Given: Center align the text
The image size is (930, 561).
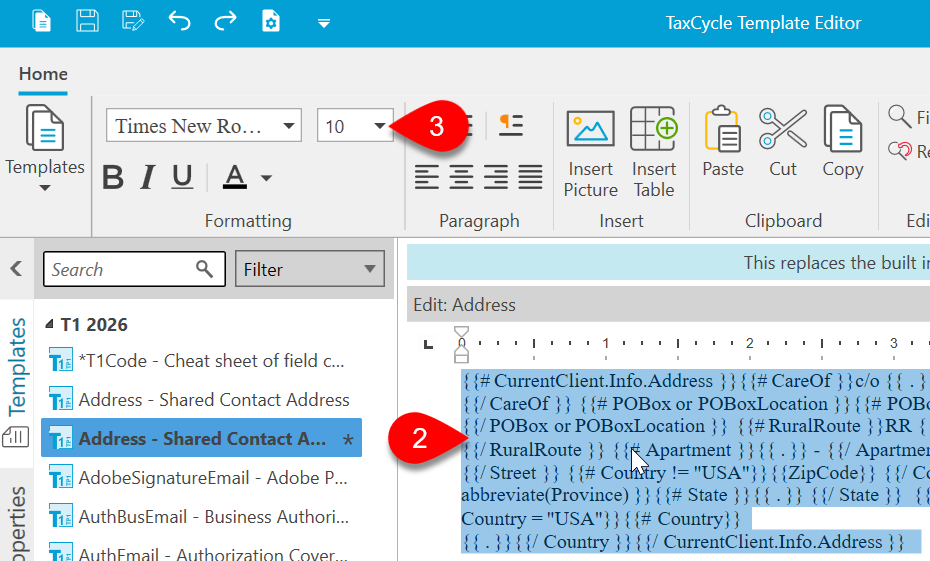Looking at the screenshot, I should point(461,177).
